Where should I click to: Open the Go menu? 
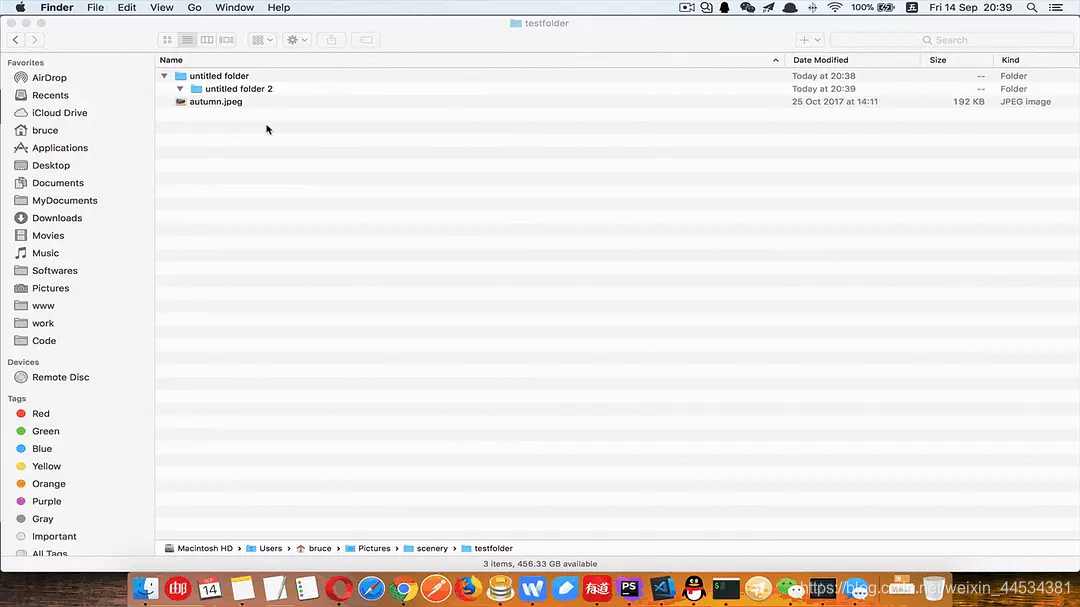[x=194, y=8]
